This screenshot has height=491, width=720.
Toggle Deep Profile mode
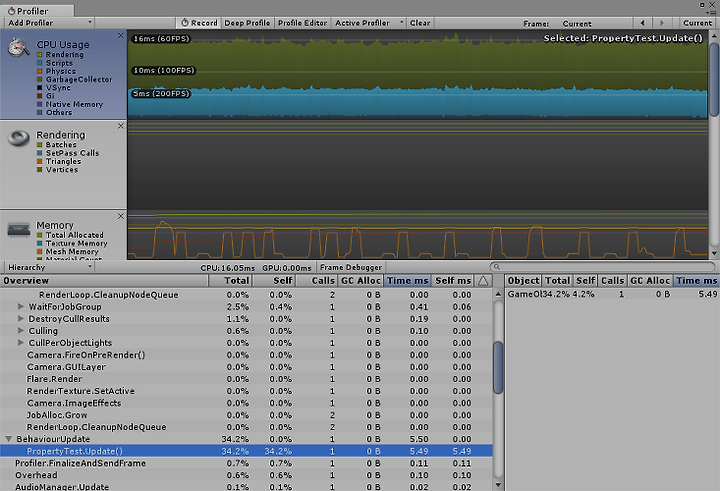[x=248, y=23]
